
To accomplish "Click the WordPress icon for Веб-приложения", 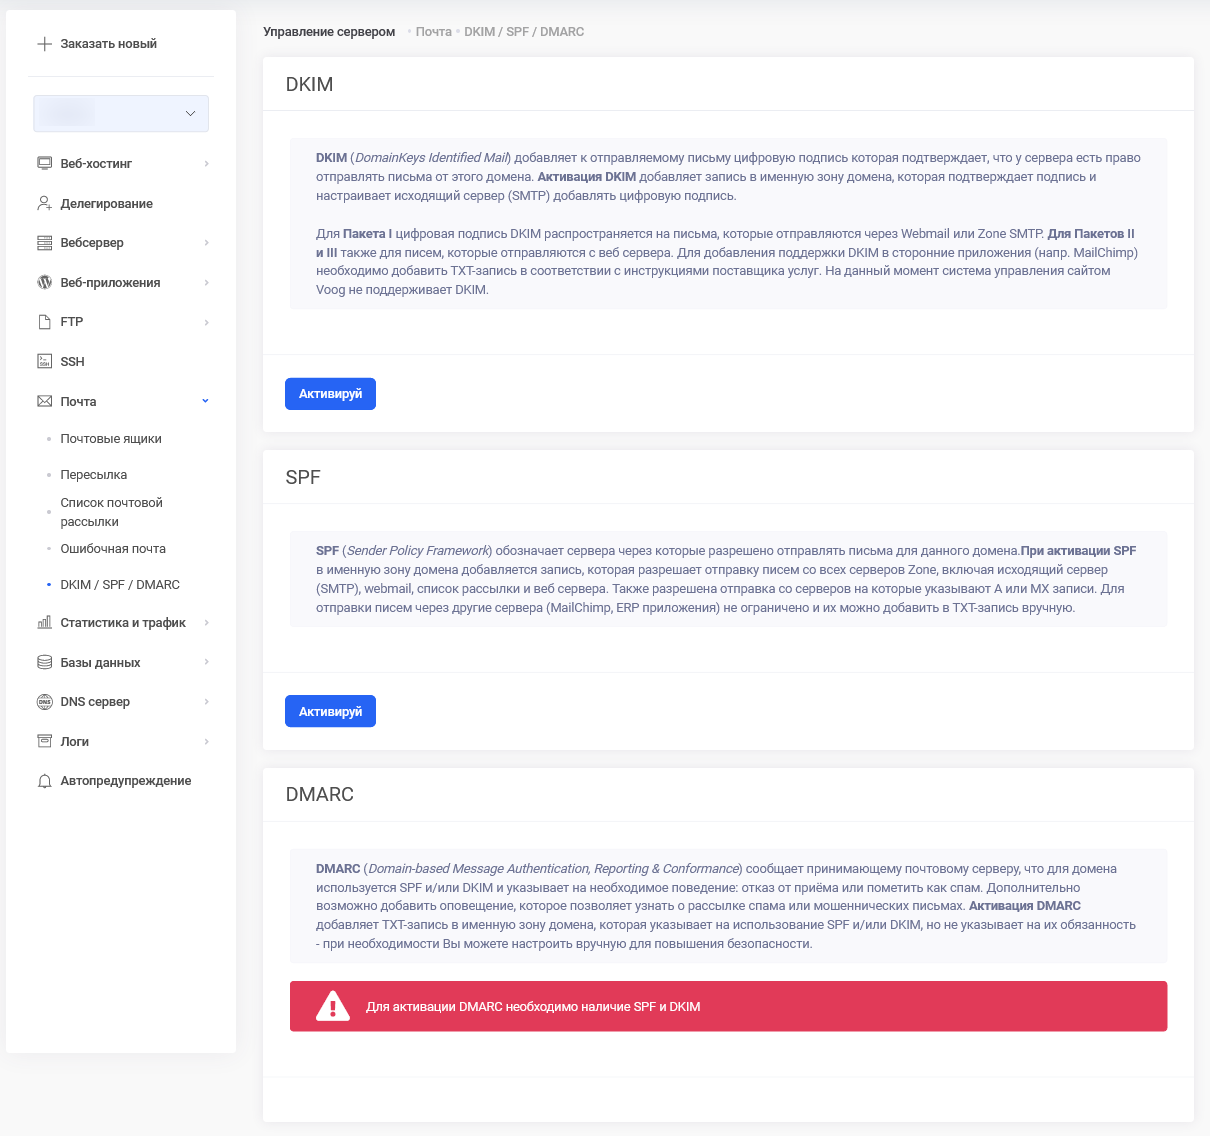I will pos(44,282).
